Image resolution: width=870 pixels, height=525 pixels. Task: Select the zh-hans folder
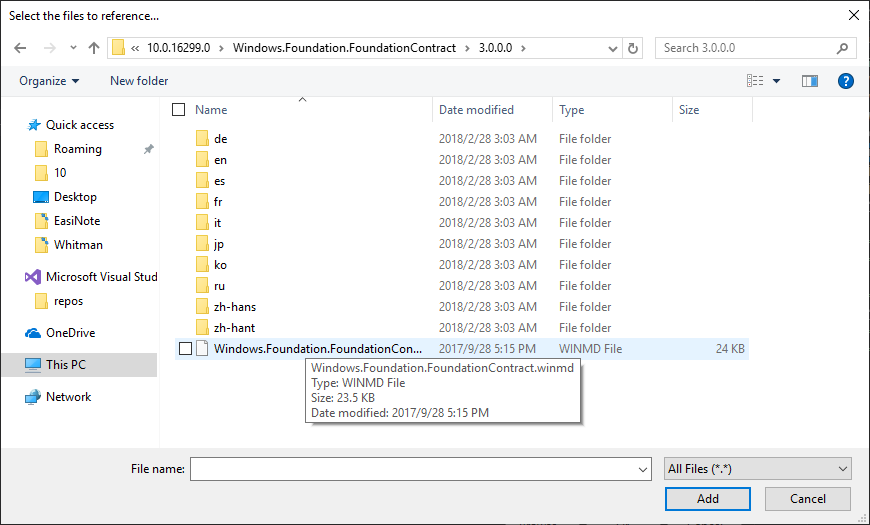click(235, 307)
